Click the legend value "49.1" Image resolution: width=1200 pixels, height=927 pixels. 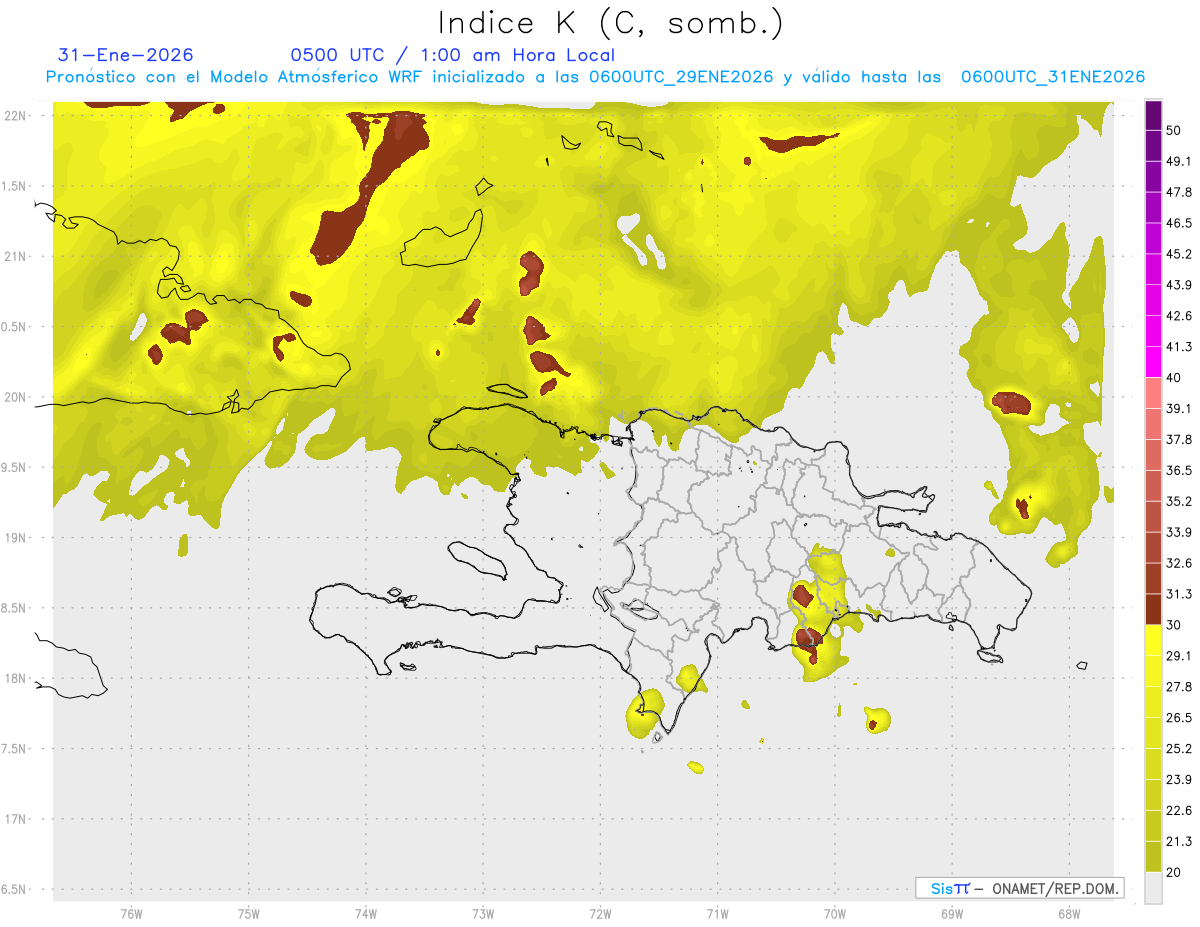pos(1179,161)
